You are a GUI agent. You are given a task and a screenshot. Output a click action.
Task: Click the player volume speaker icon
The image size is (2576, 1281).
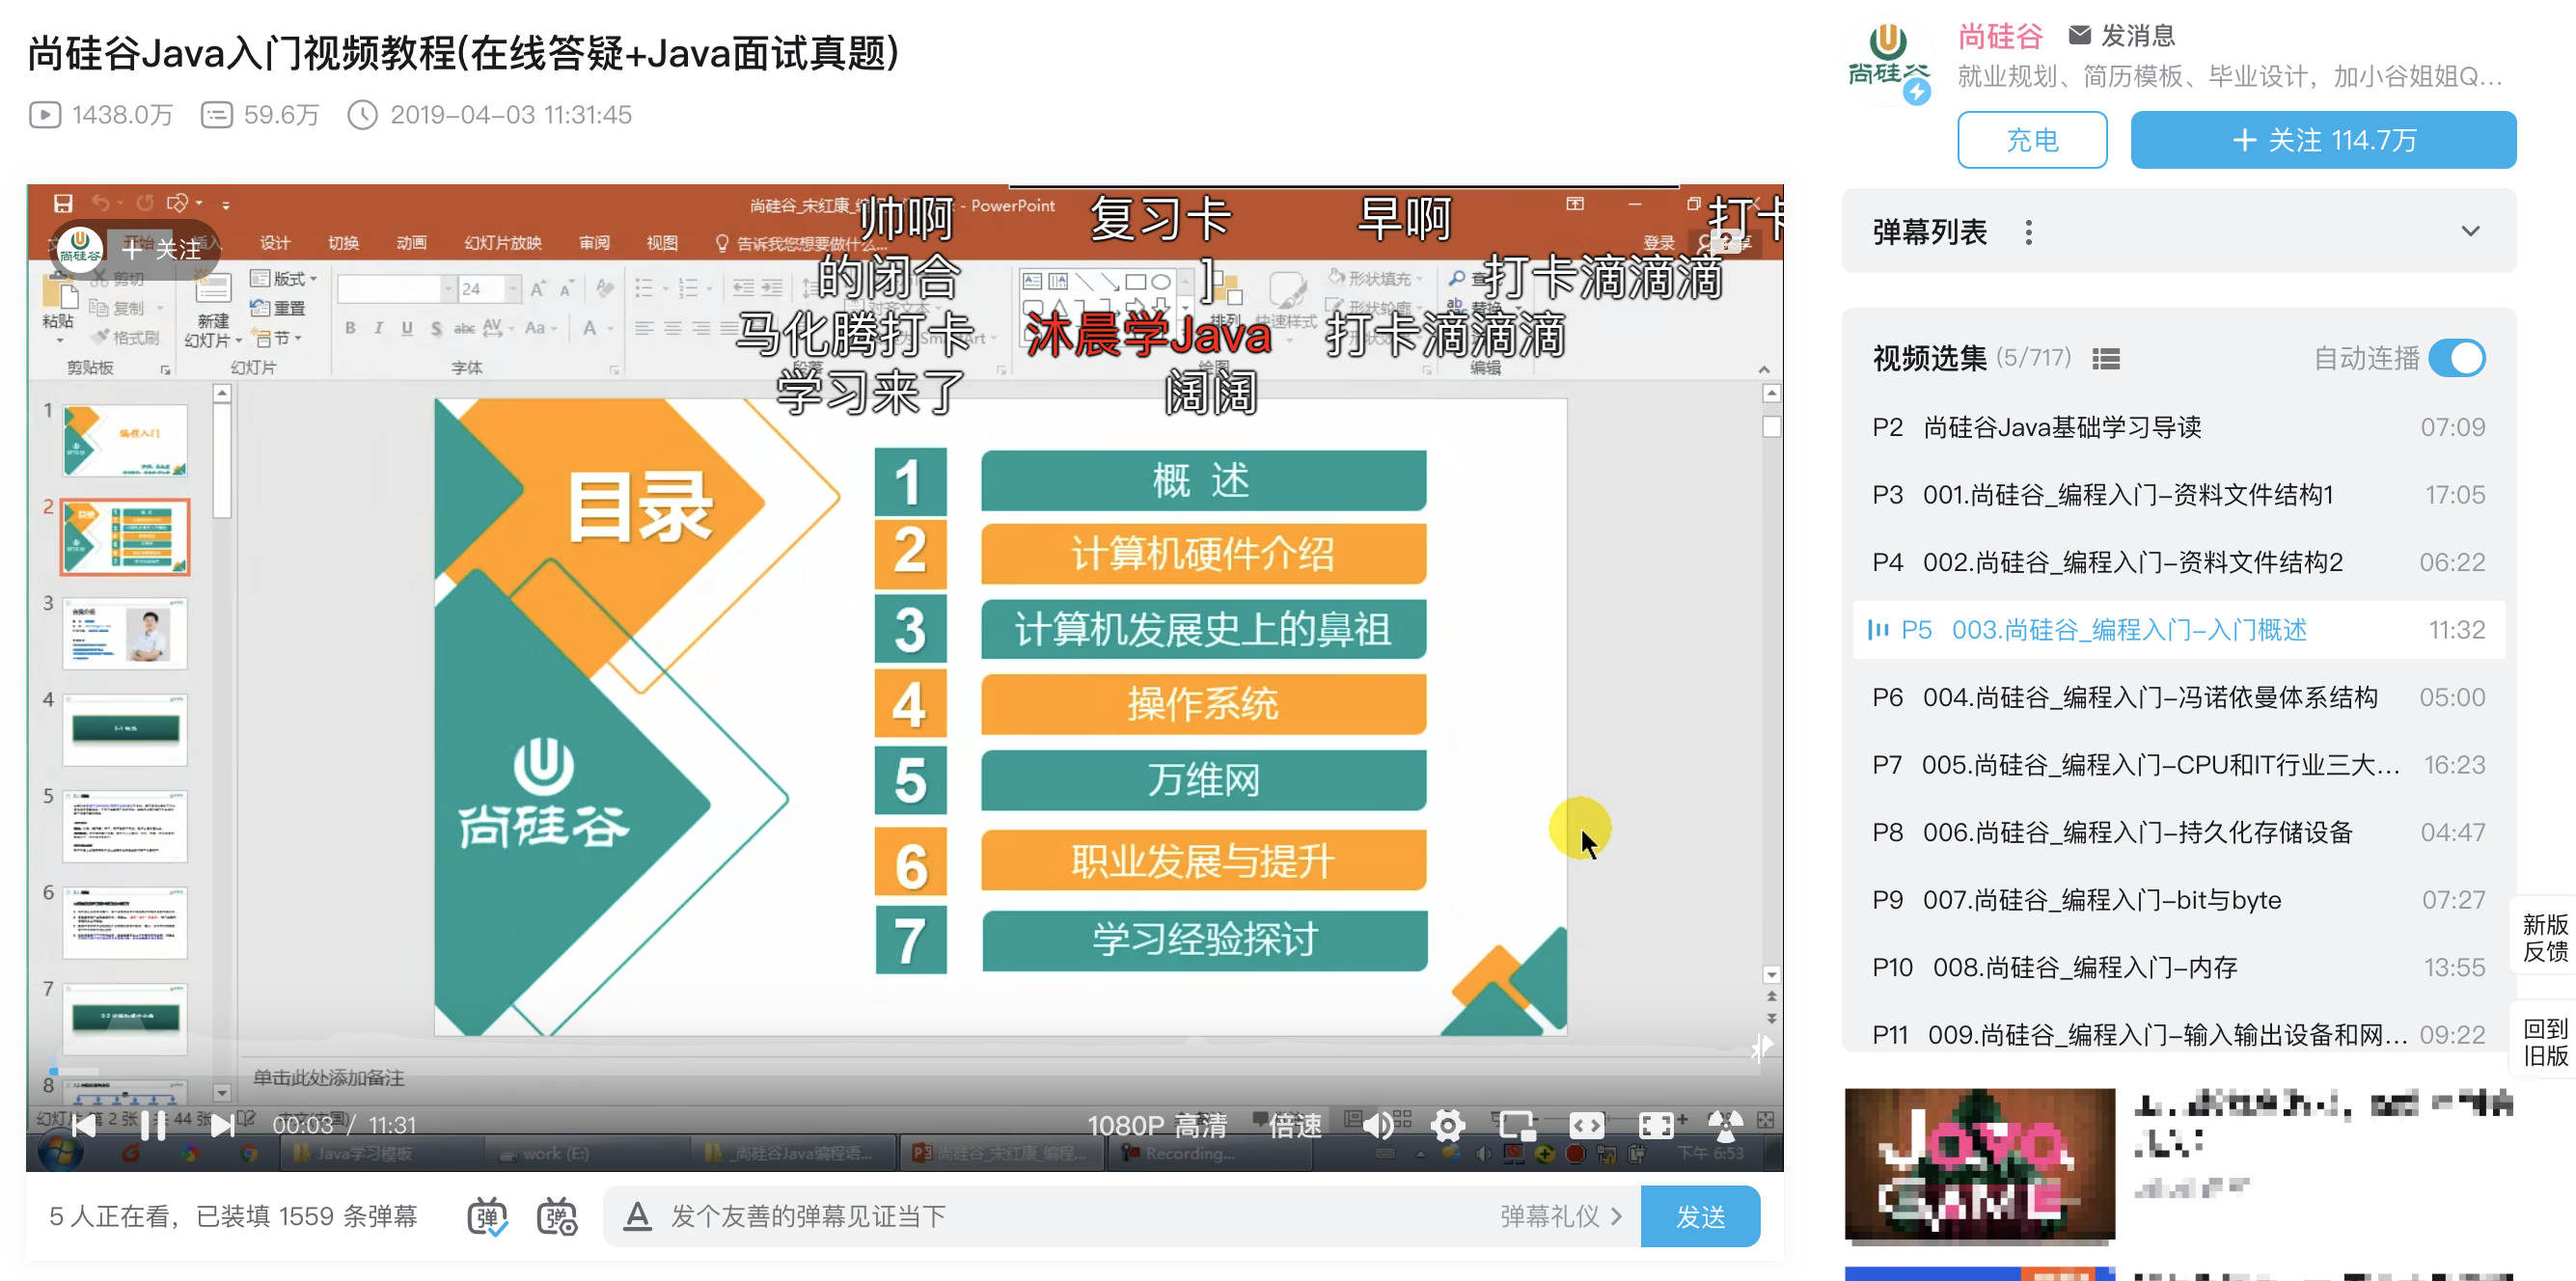click(1378, 1126)
